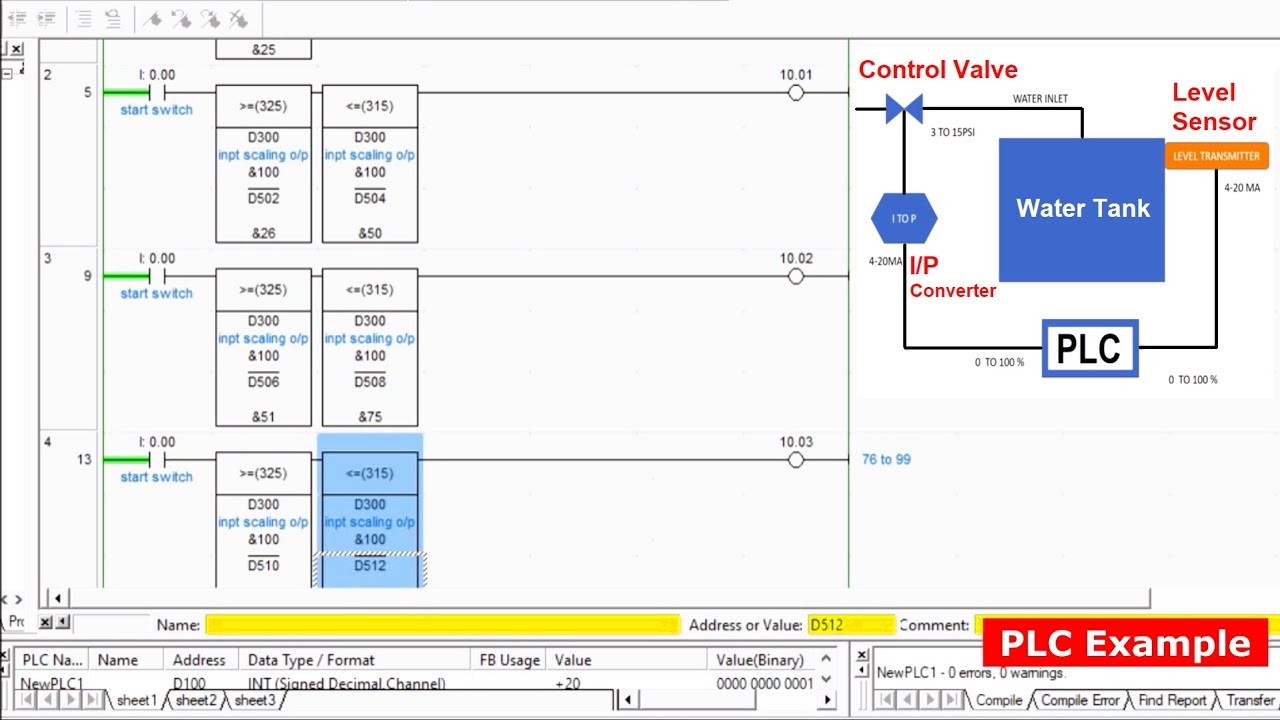1280x720 pixels.
Task: Select the <=(315) instruction block on rung 2
Action: (370, 164)
